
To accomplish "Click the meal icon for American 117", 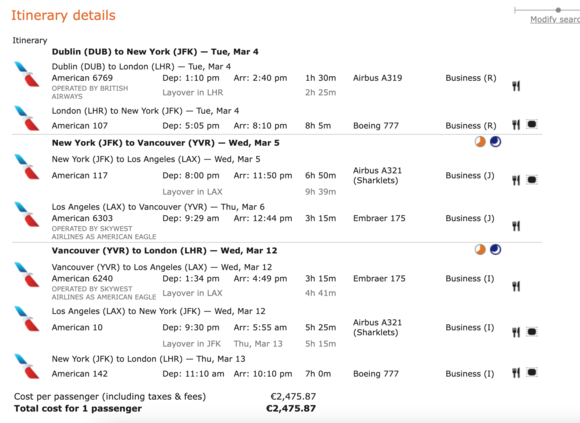I will pyautogui.click(x=516, y=180).
